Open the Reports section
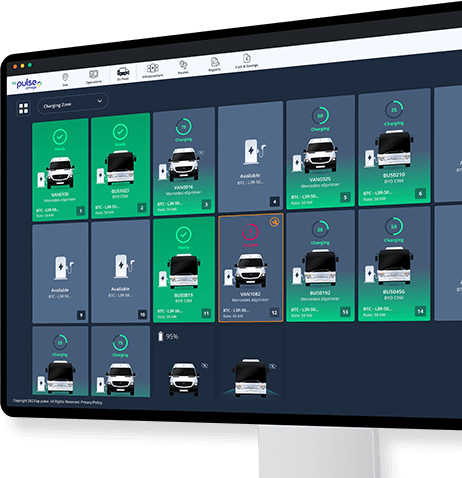 tap(215, 64)
